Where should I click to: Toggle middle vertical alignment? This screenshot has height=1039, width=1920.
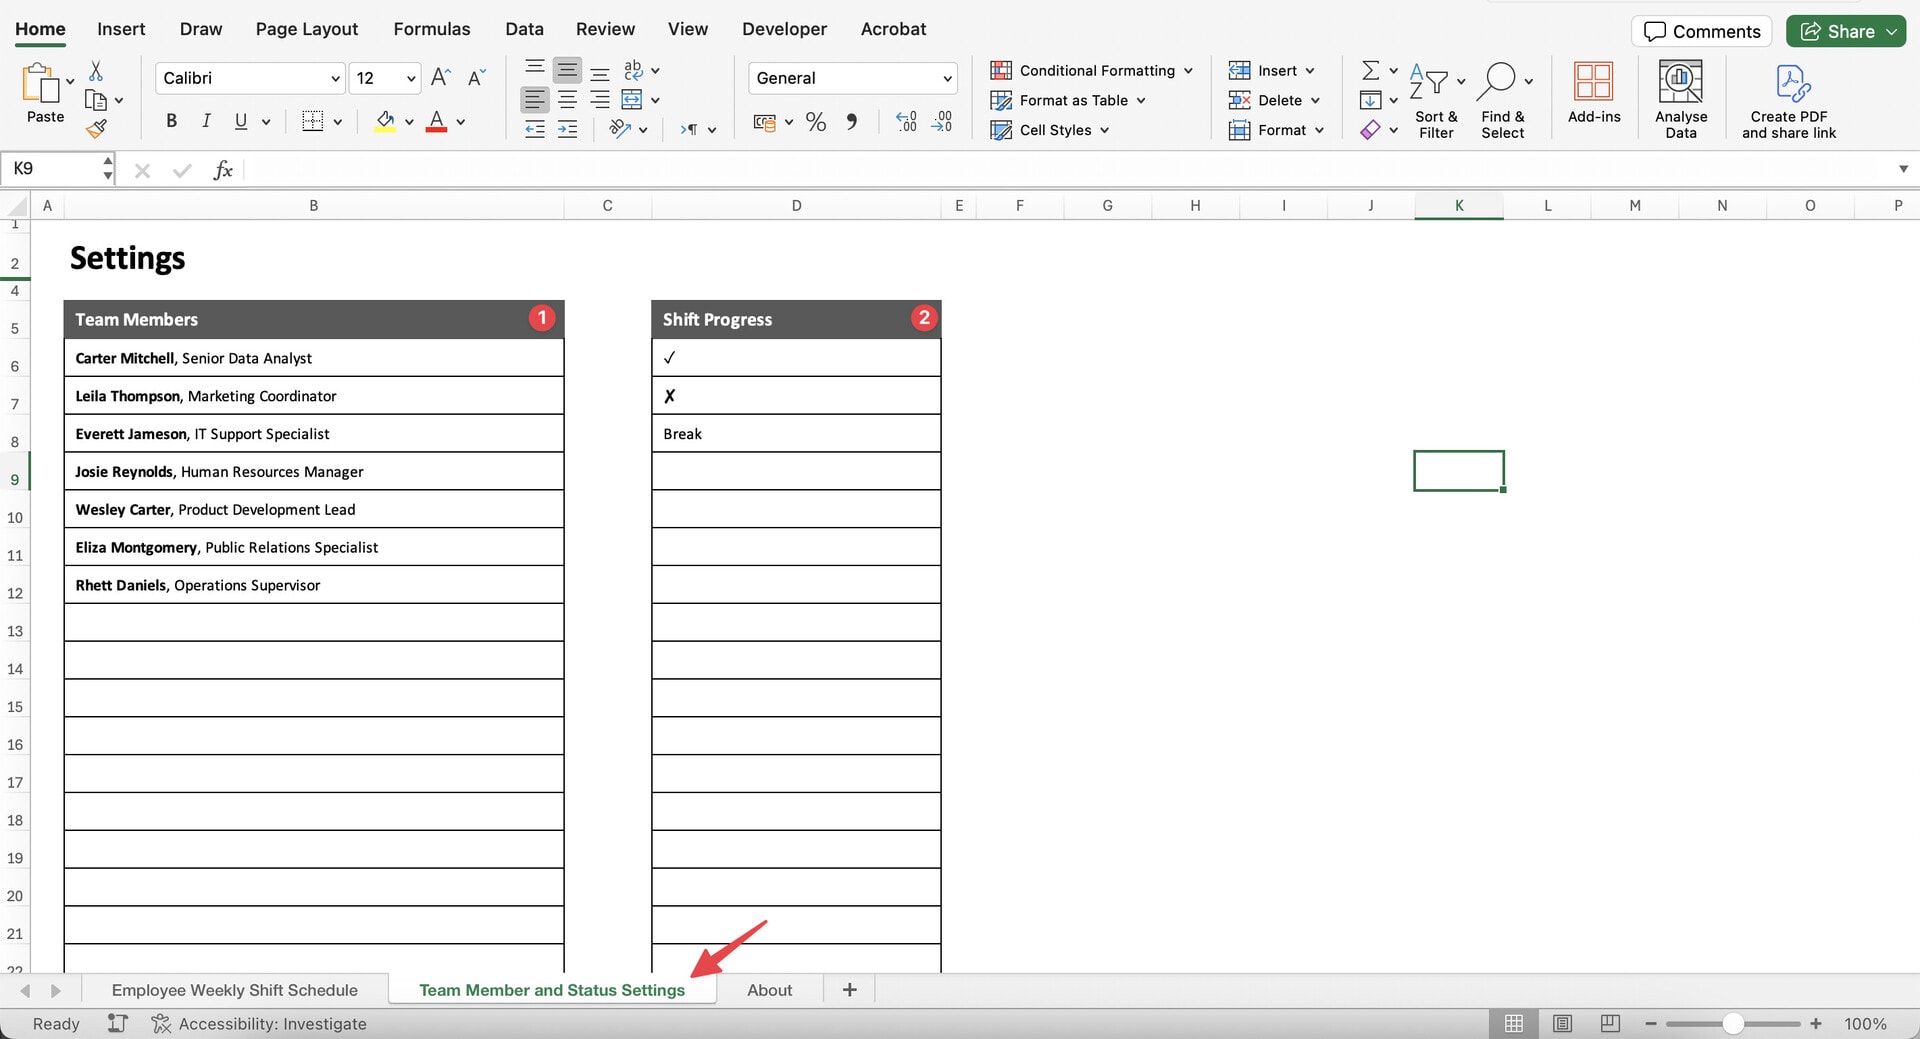click(567, 69)
